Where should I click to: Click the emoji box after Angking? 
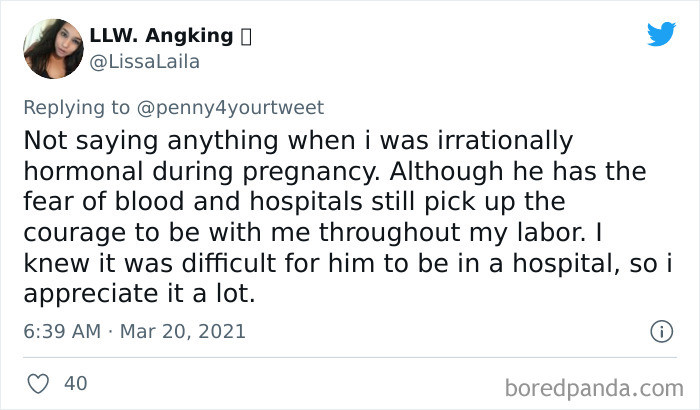(246, 37)
